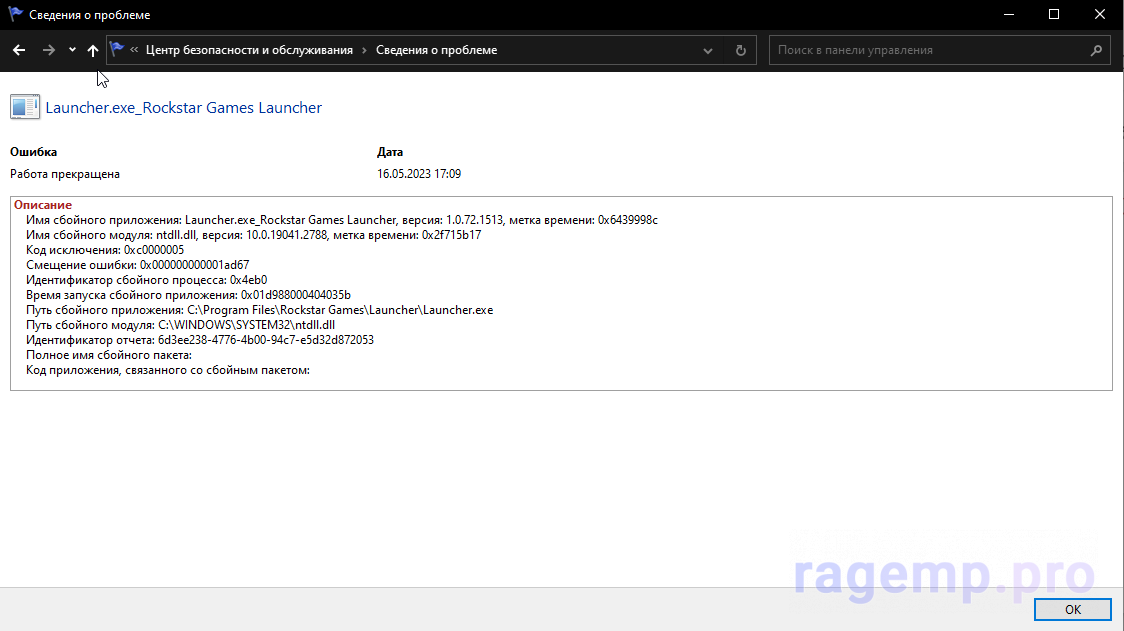Click the forward navigation arrow
1124x631 pixels.
(49, 50)
